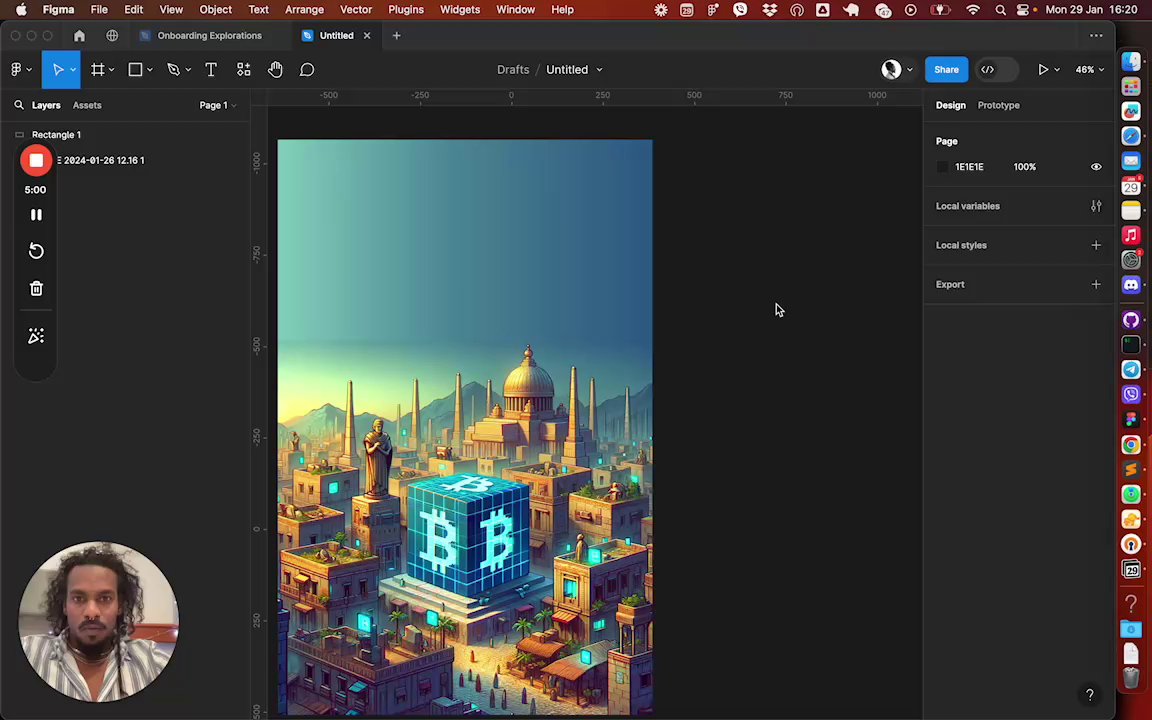Viewport: 1152px width, 720px height.
Task: Go to Drafts in the breadcrumb
Action: [x=513, y=70]
